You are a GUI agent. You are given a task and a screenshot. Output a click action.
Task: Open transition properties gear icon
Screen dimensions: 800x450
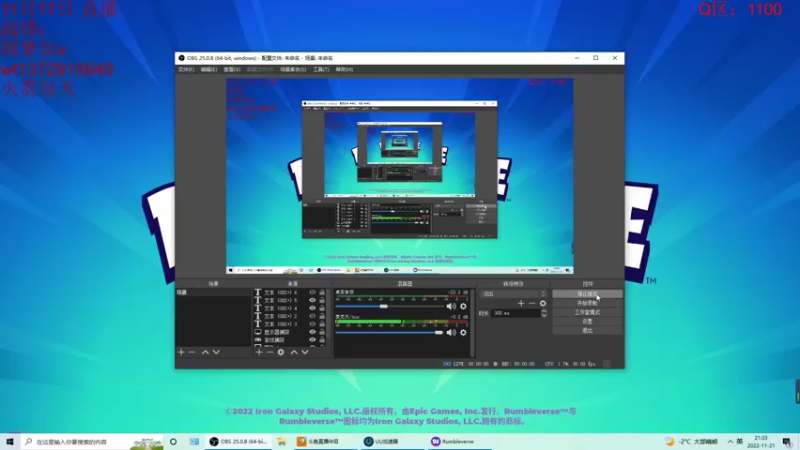coord(543,304)
